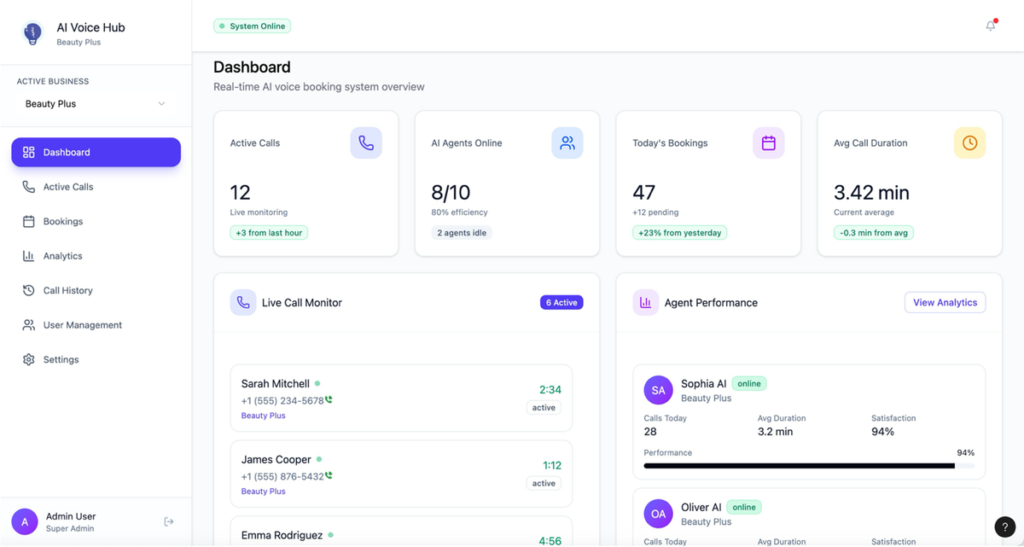Click the Today's Bookings calendar icon
The height and width of the screenshot is (547, 1024).
click(768, 143)
